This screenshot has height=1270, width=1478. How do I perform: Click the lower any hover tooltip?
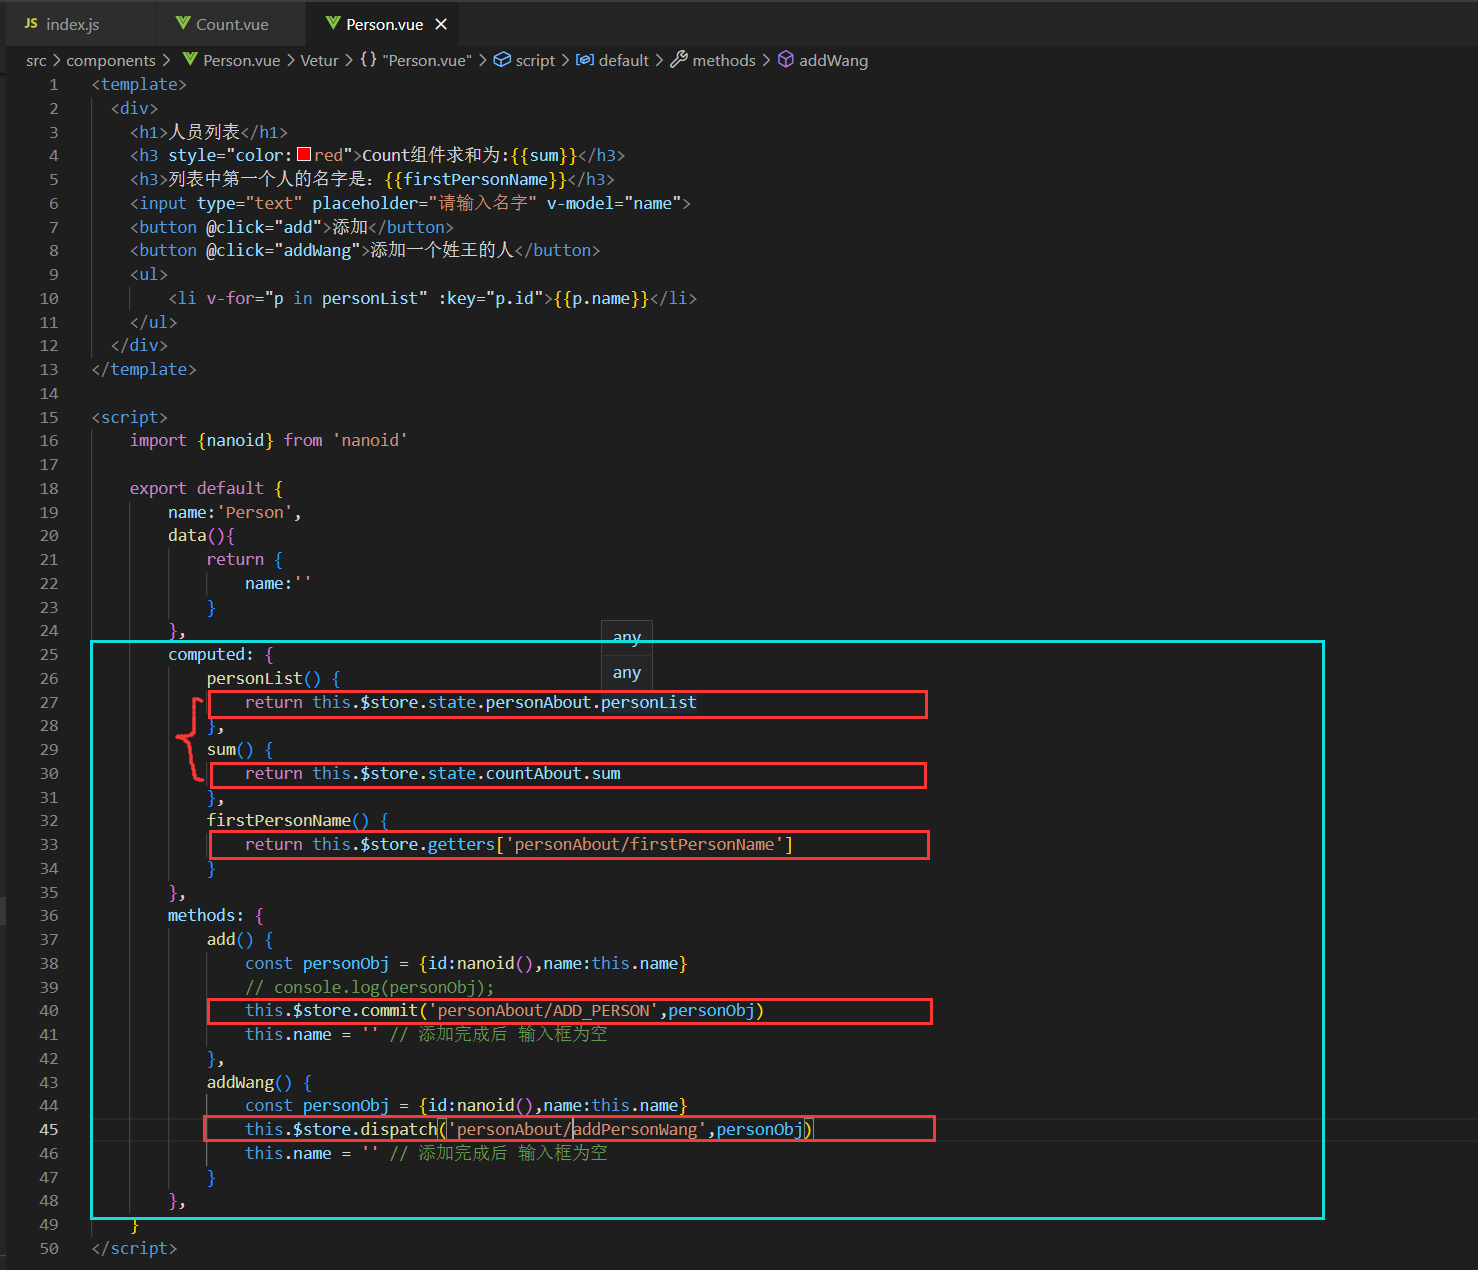[x=627, y=673]
